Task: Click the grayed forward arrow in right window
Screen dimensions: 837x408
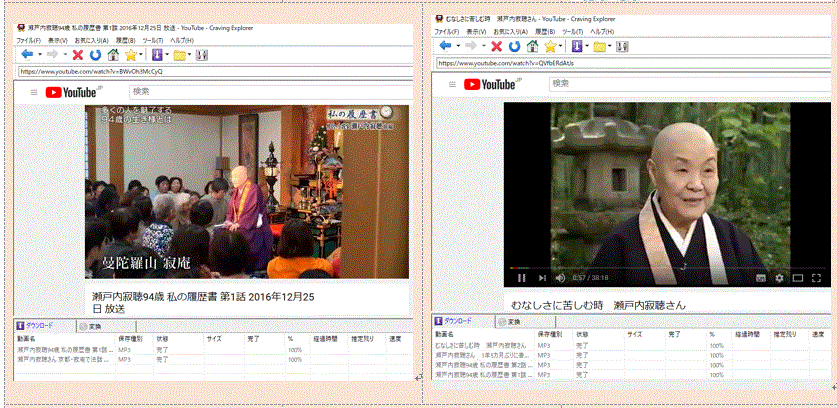Action: pos(471,46)
